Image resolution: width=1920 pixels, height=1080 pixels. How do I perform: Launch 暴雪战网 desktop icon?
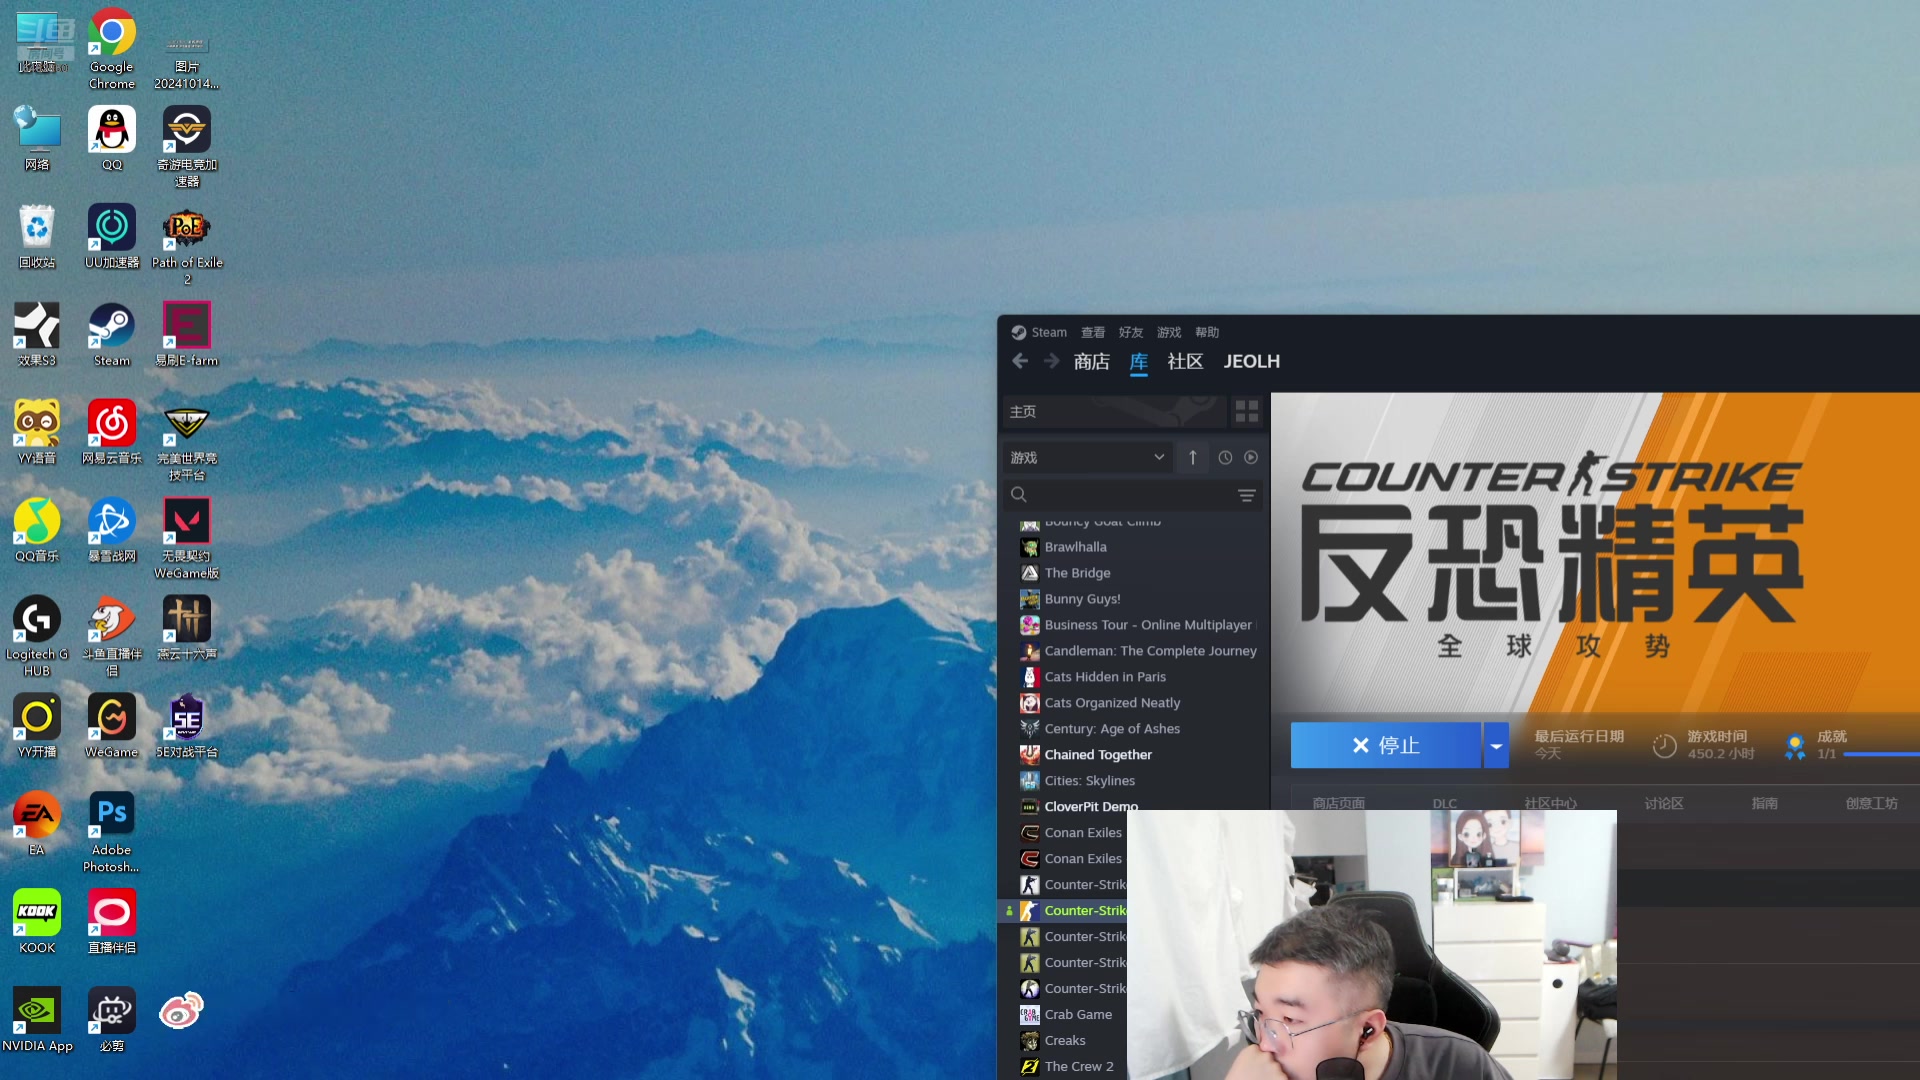tap(111, 530)
